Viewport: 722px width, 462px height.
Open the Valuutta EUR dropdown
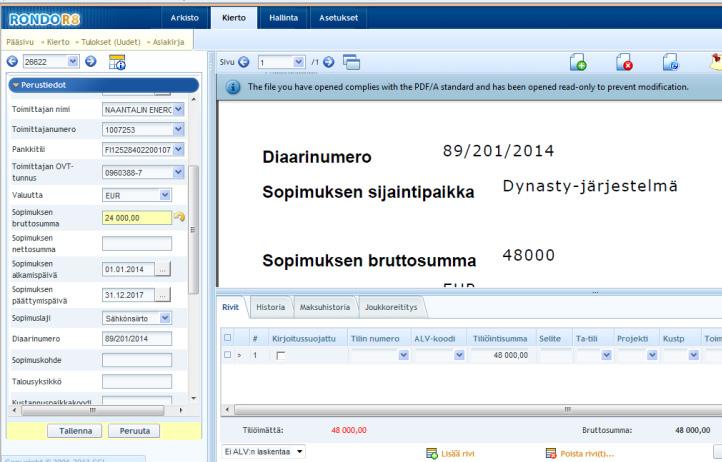[x=165, y=195]
